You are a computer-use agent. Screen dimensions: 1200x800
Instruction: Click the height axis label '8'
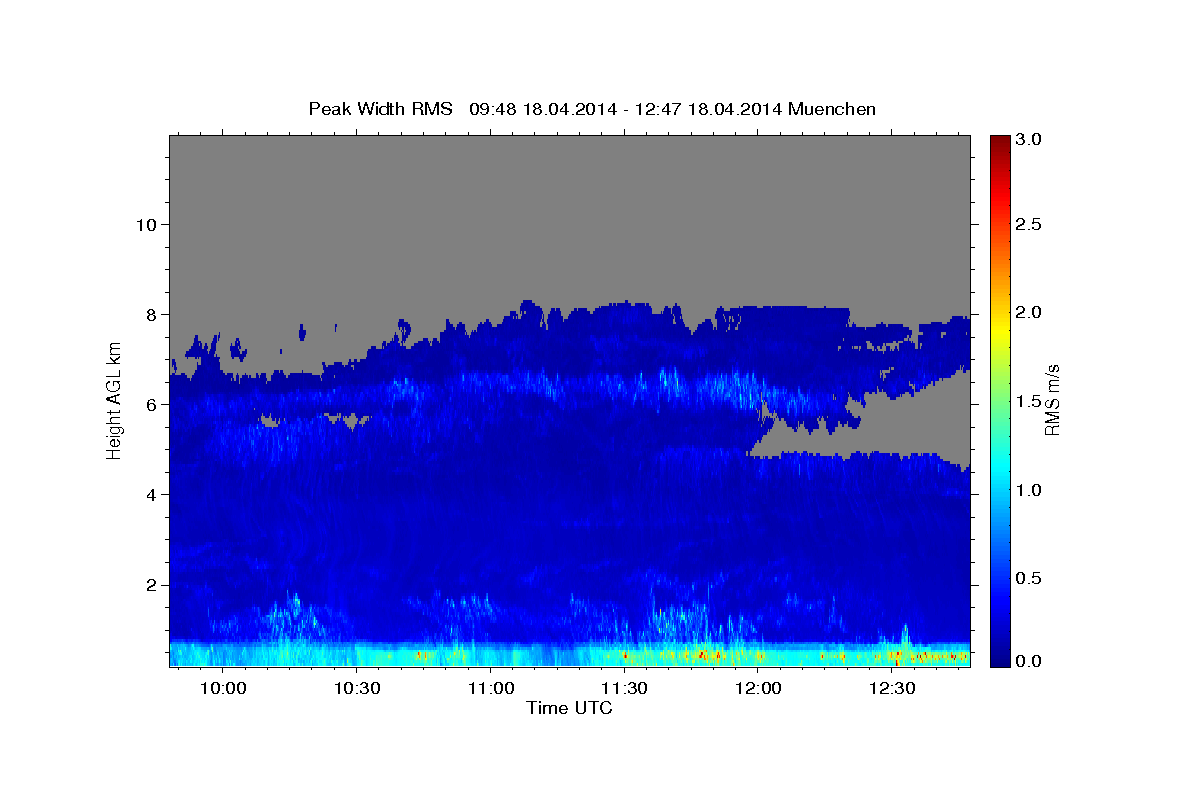coord(152,315)
